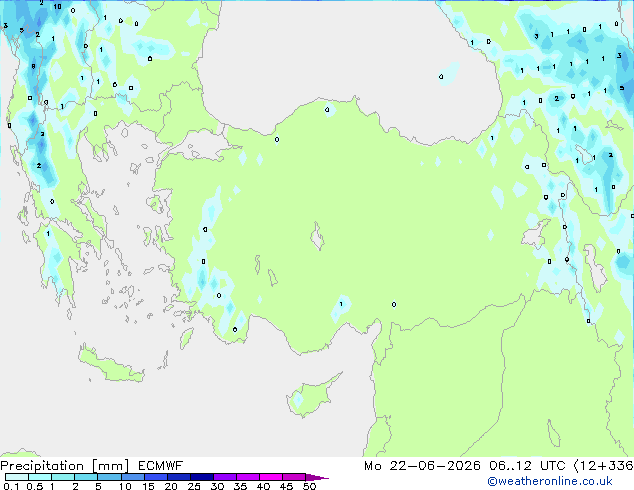Select the 0.1–0.5 mm legend swatch
The height and width of the screenshot is (490, 634).
(x=17, y=477)
